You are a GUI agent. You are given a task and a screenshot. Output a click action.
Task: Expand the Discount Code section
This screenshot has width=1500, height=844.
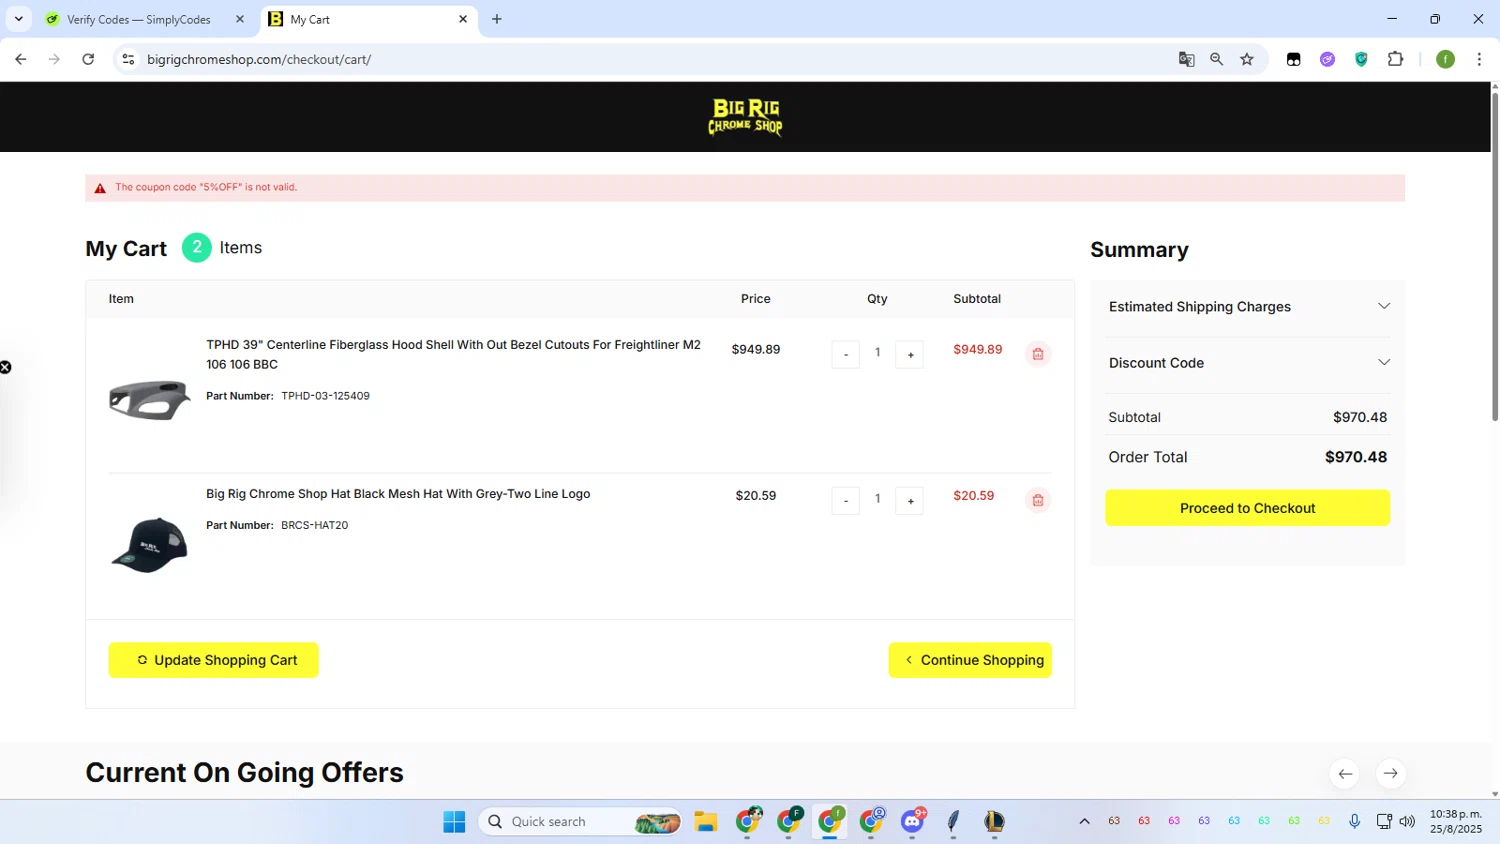1248,363
